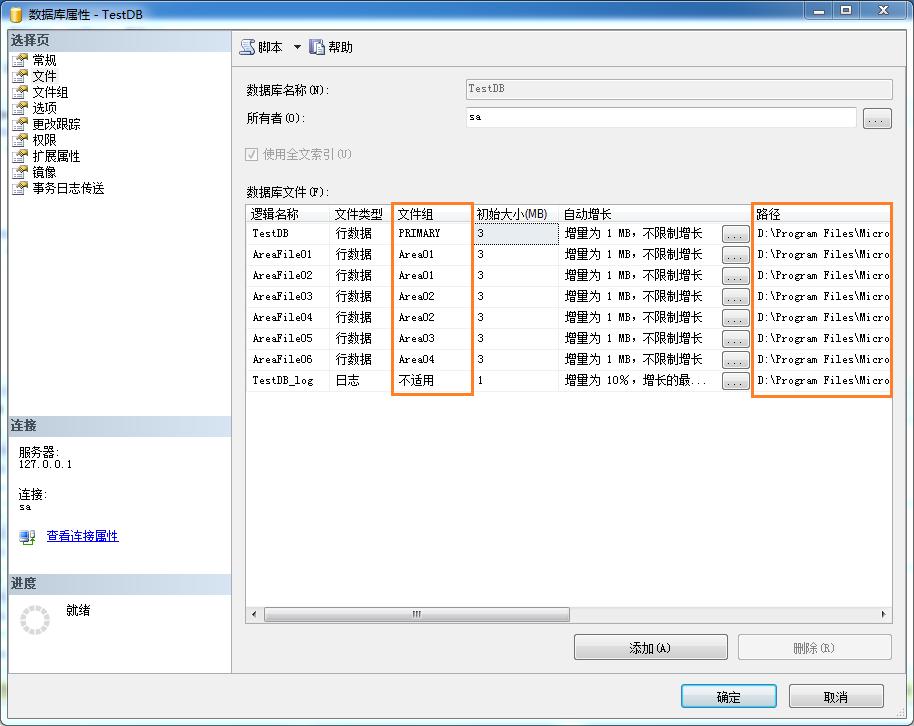This screenshot has height=726, width=914.
Task: Click the 确定 button
Action: pos(729,697)
